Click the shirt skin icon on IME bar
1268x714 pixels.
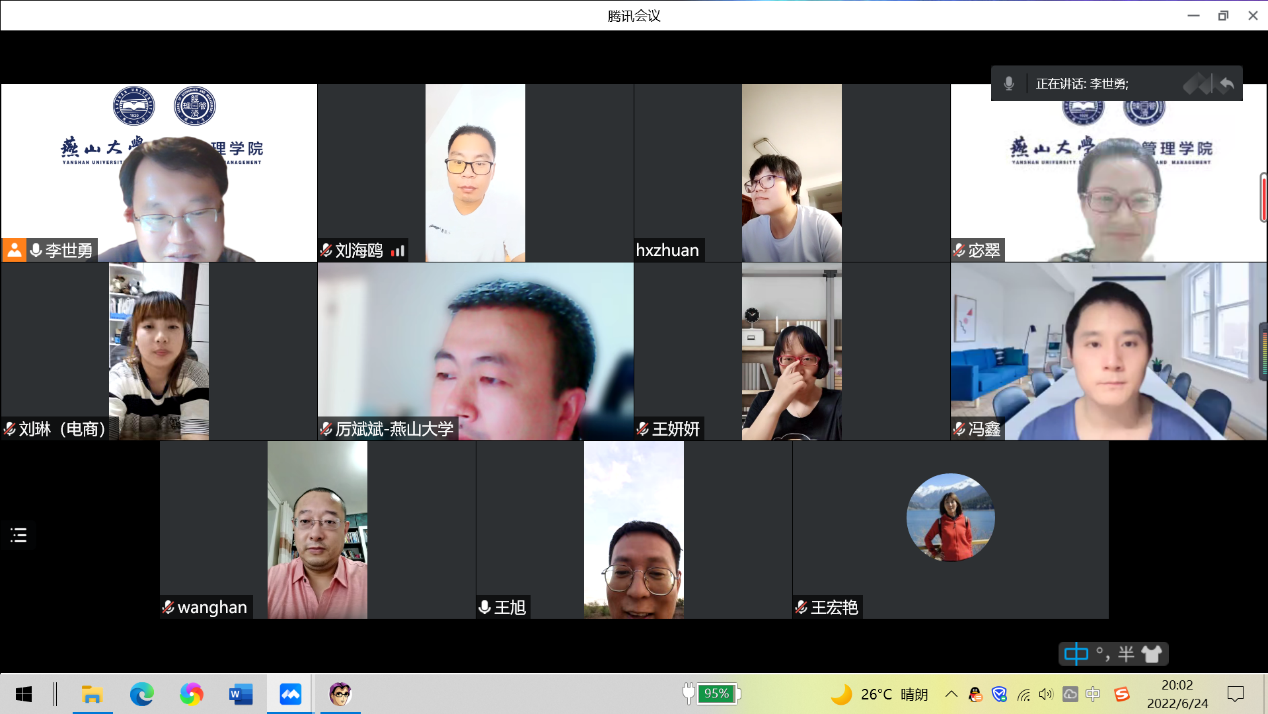(x=1151, y=654)
